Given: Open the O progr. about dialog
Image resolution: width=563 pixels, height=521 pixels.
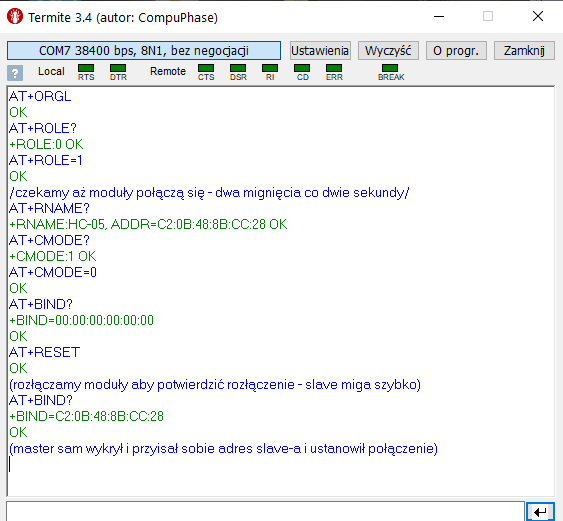Looking at the screenshot, I should click(x=456, y=51).
